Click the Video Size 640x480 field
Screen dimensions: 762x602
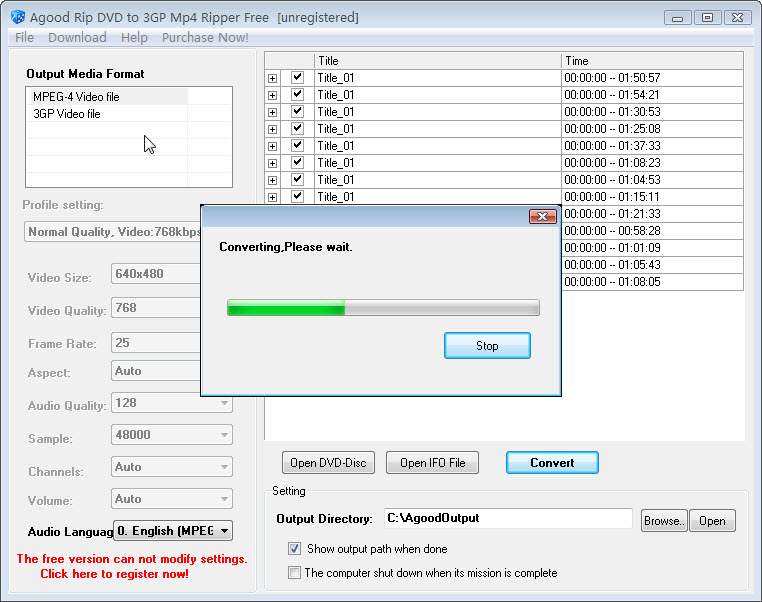pos(156,274)
